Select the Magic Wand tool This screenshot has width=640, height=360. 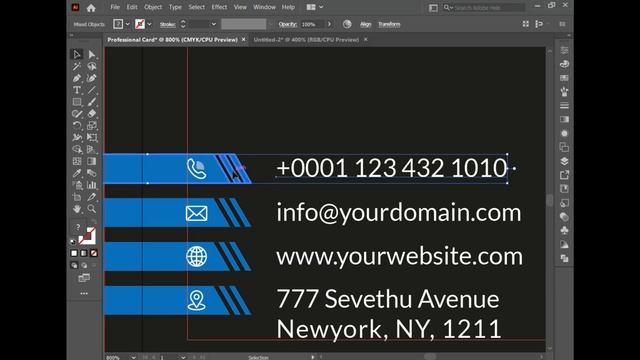[77, 66]
